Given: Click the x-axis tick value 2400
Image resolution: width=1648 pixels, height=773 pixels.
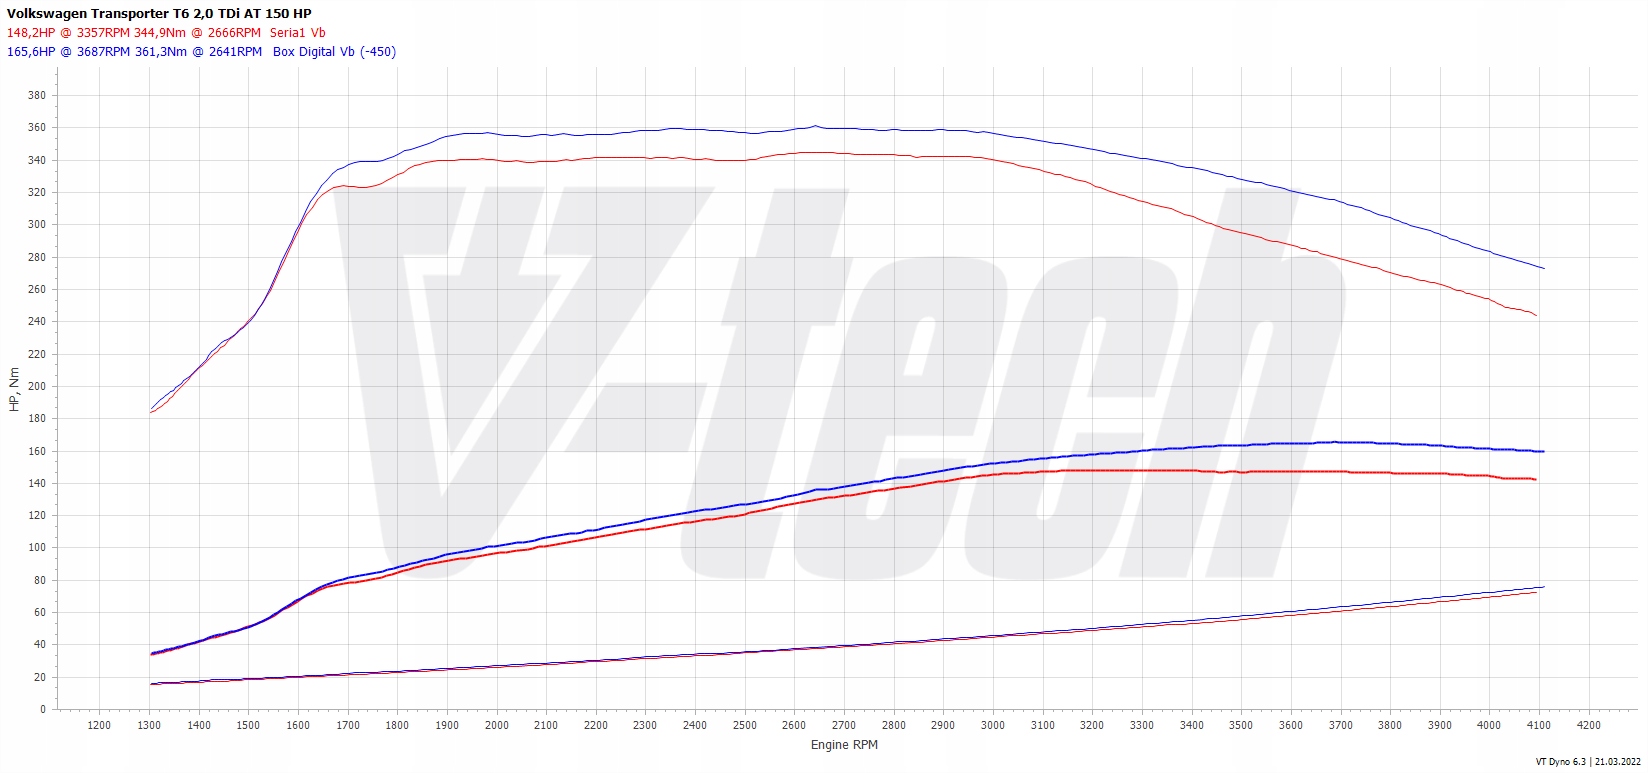Looking at the screenshot, I should tap(695, 726).
